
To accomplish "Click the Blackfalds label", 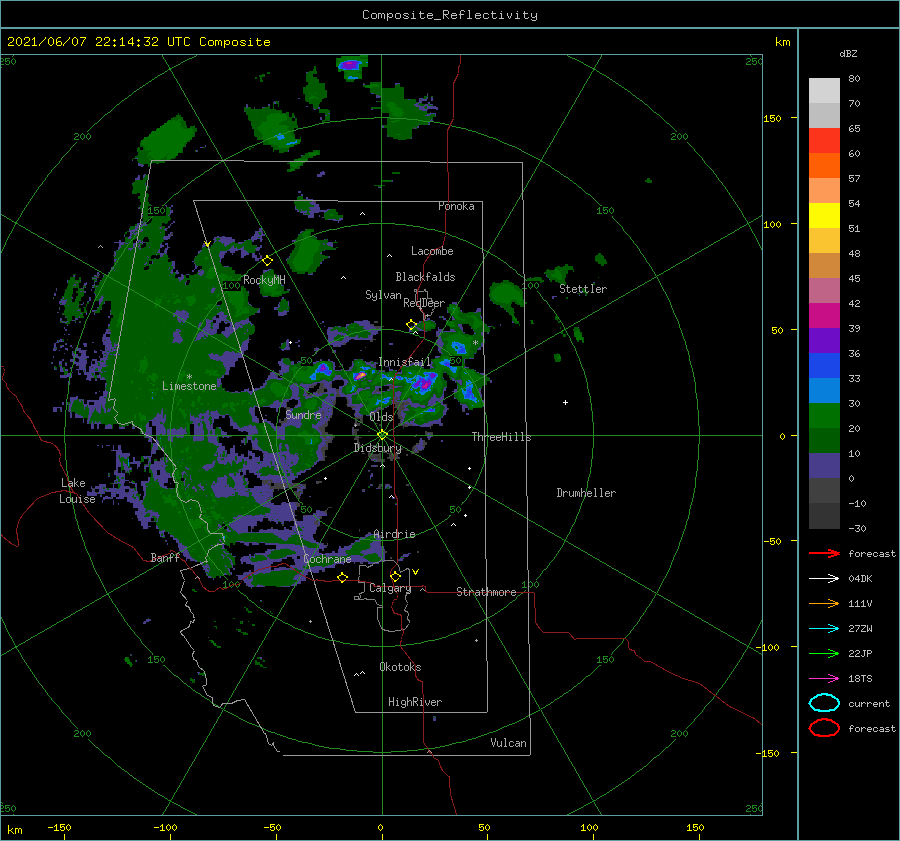I will [x=425, y=277].
